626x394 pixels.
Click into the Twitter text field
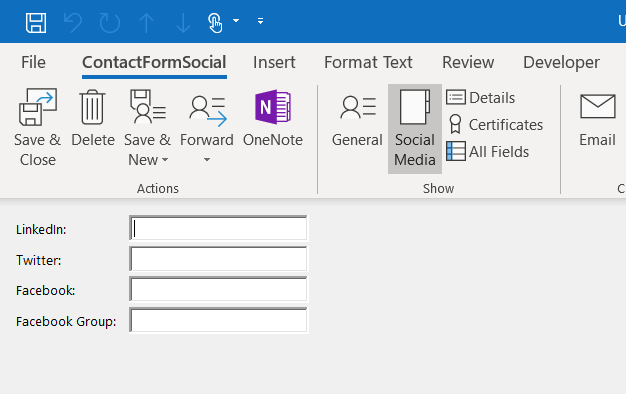[x=218, y=259]
